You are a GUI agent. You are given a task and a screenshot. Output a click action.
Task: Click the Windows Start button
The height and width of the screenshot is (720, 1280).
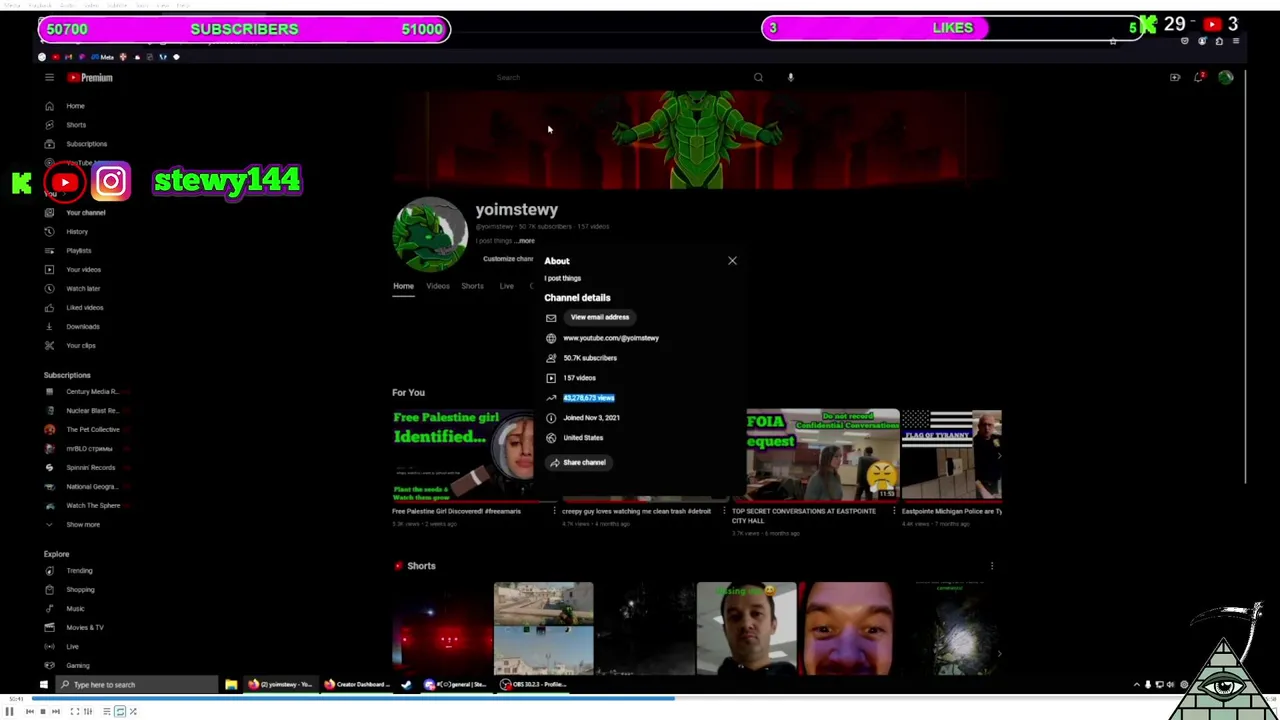click(x=43, y=685)
